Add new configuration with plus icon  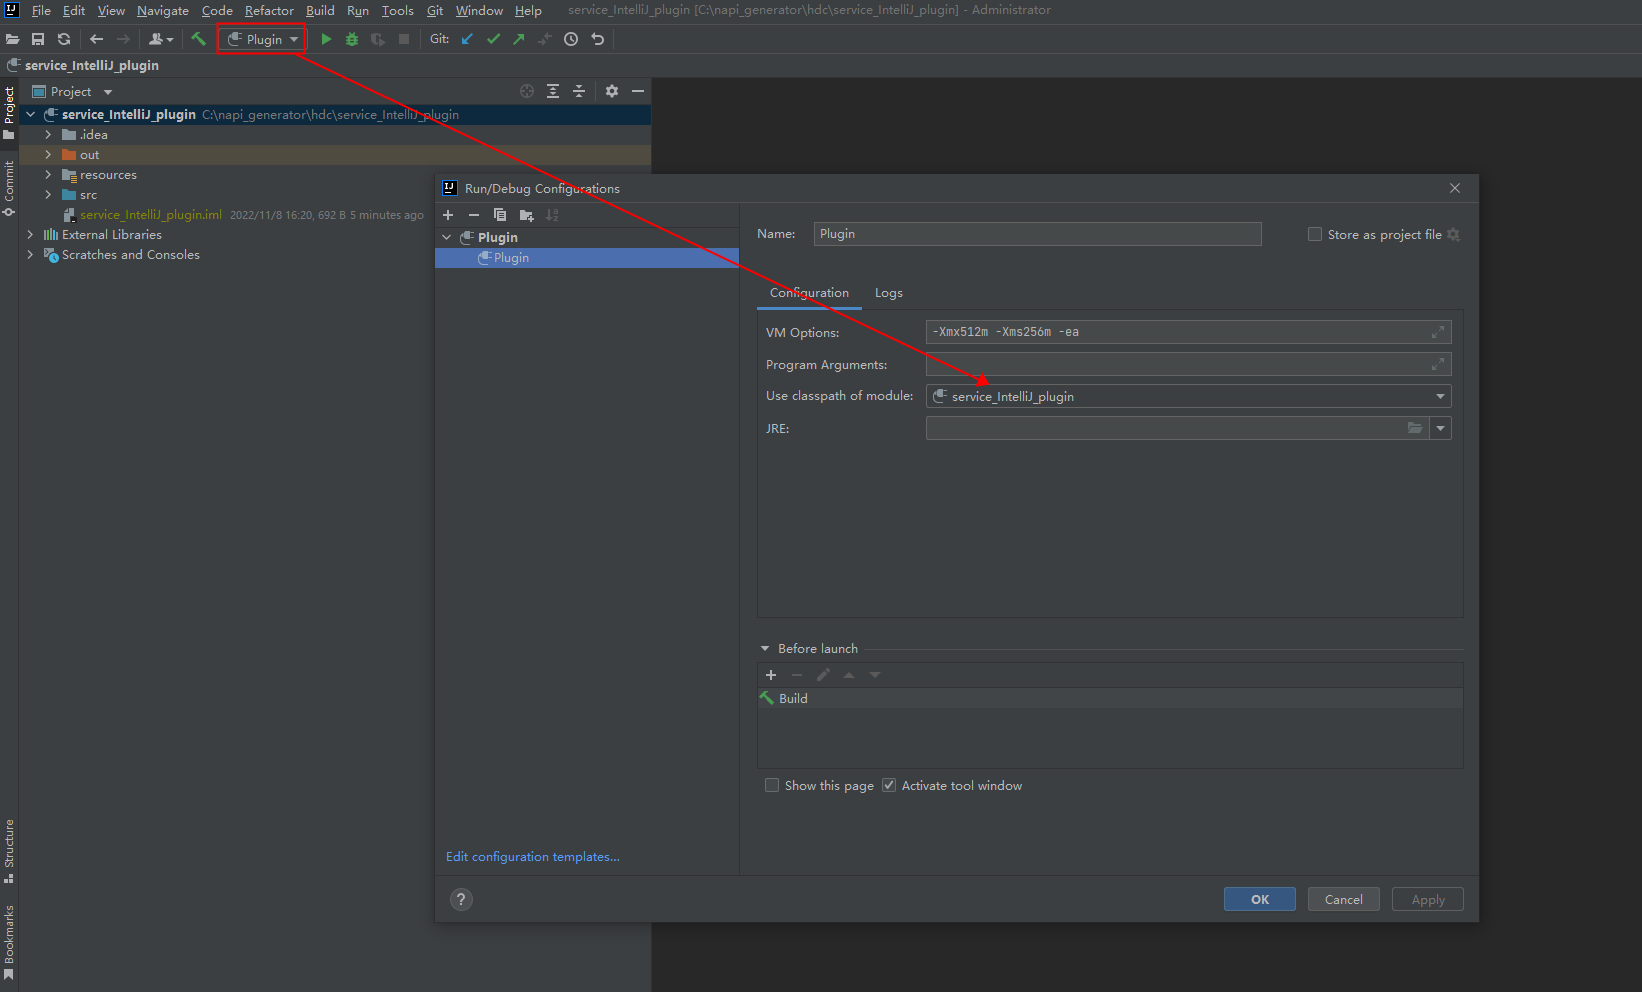[448, 215]
